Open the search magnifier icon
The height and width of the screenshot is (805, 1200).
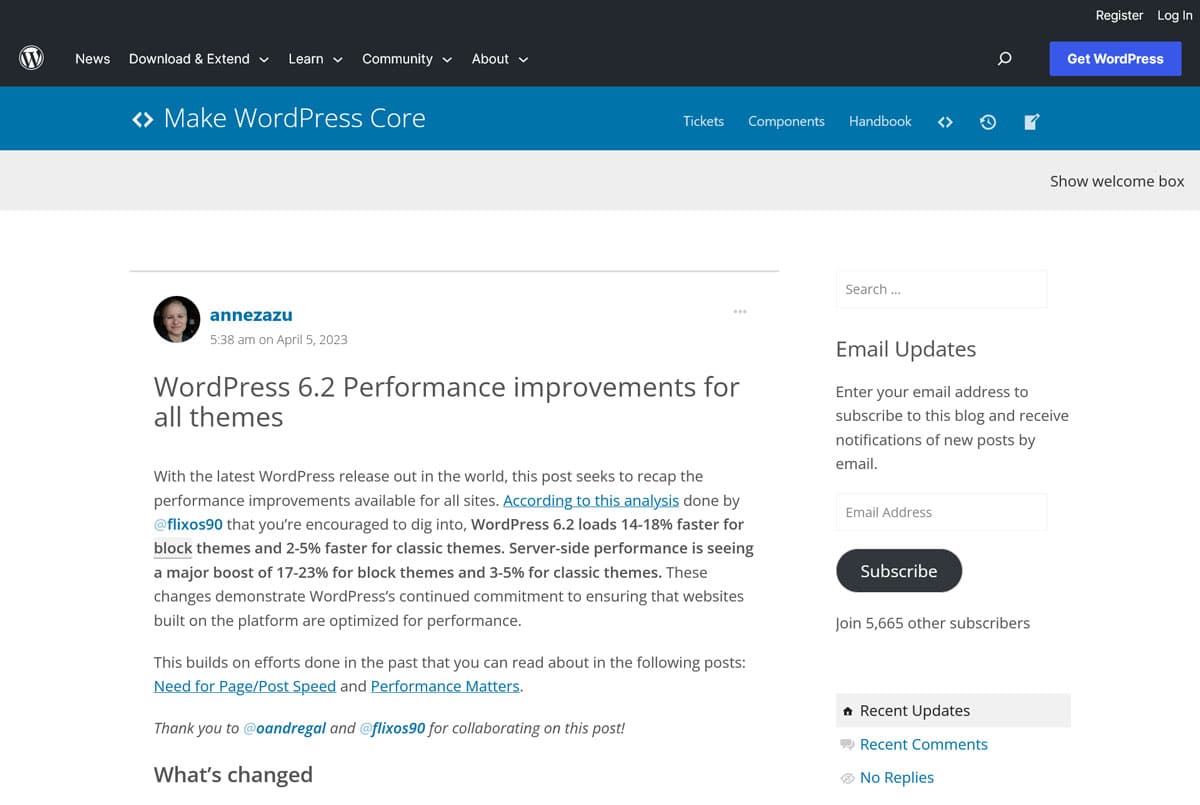click(x=1005, y=59)
